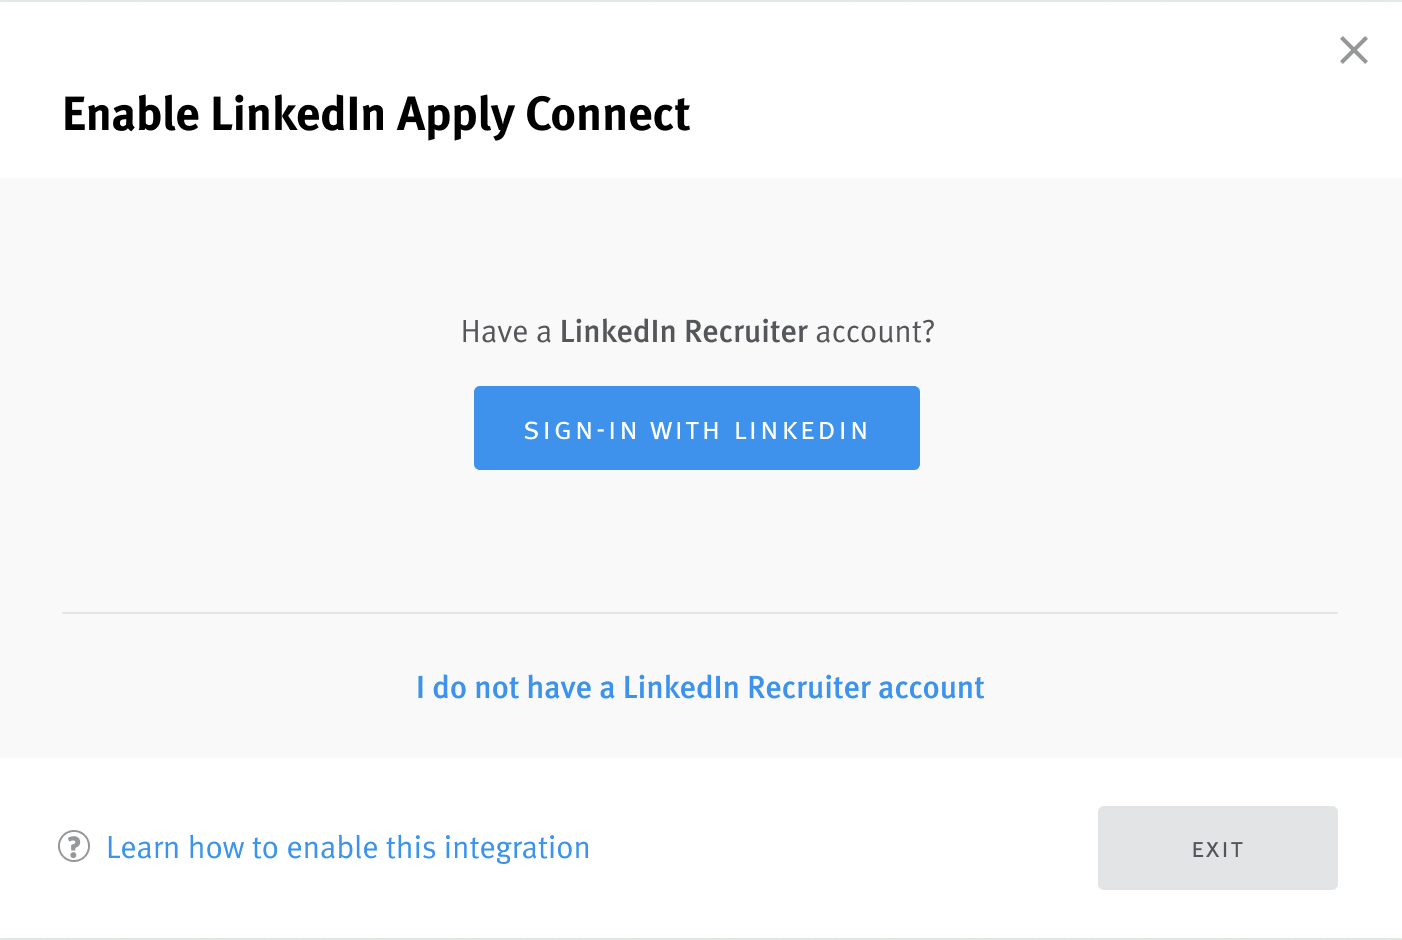Click the LinkedIn Recruiter account question text

coord(698,331)
